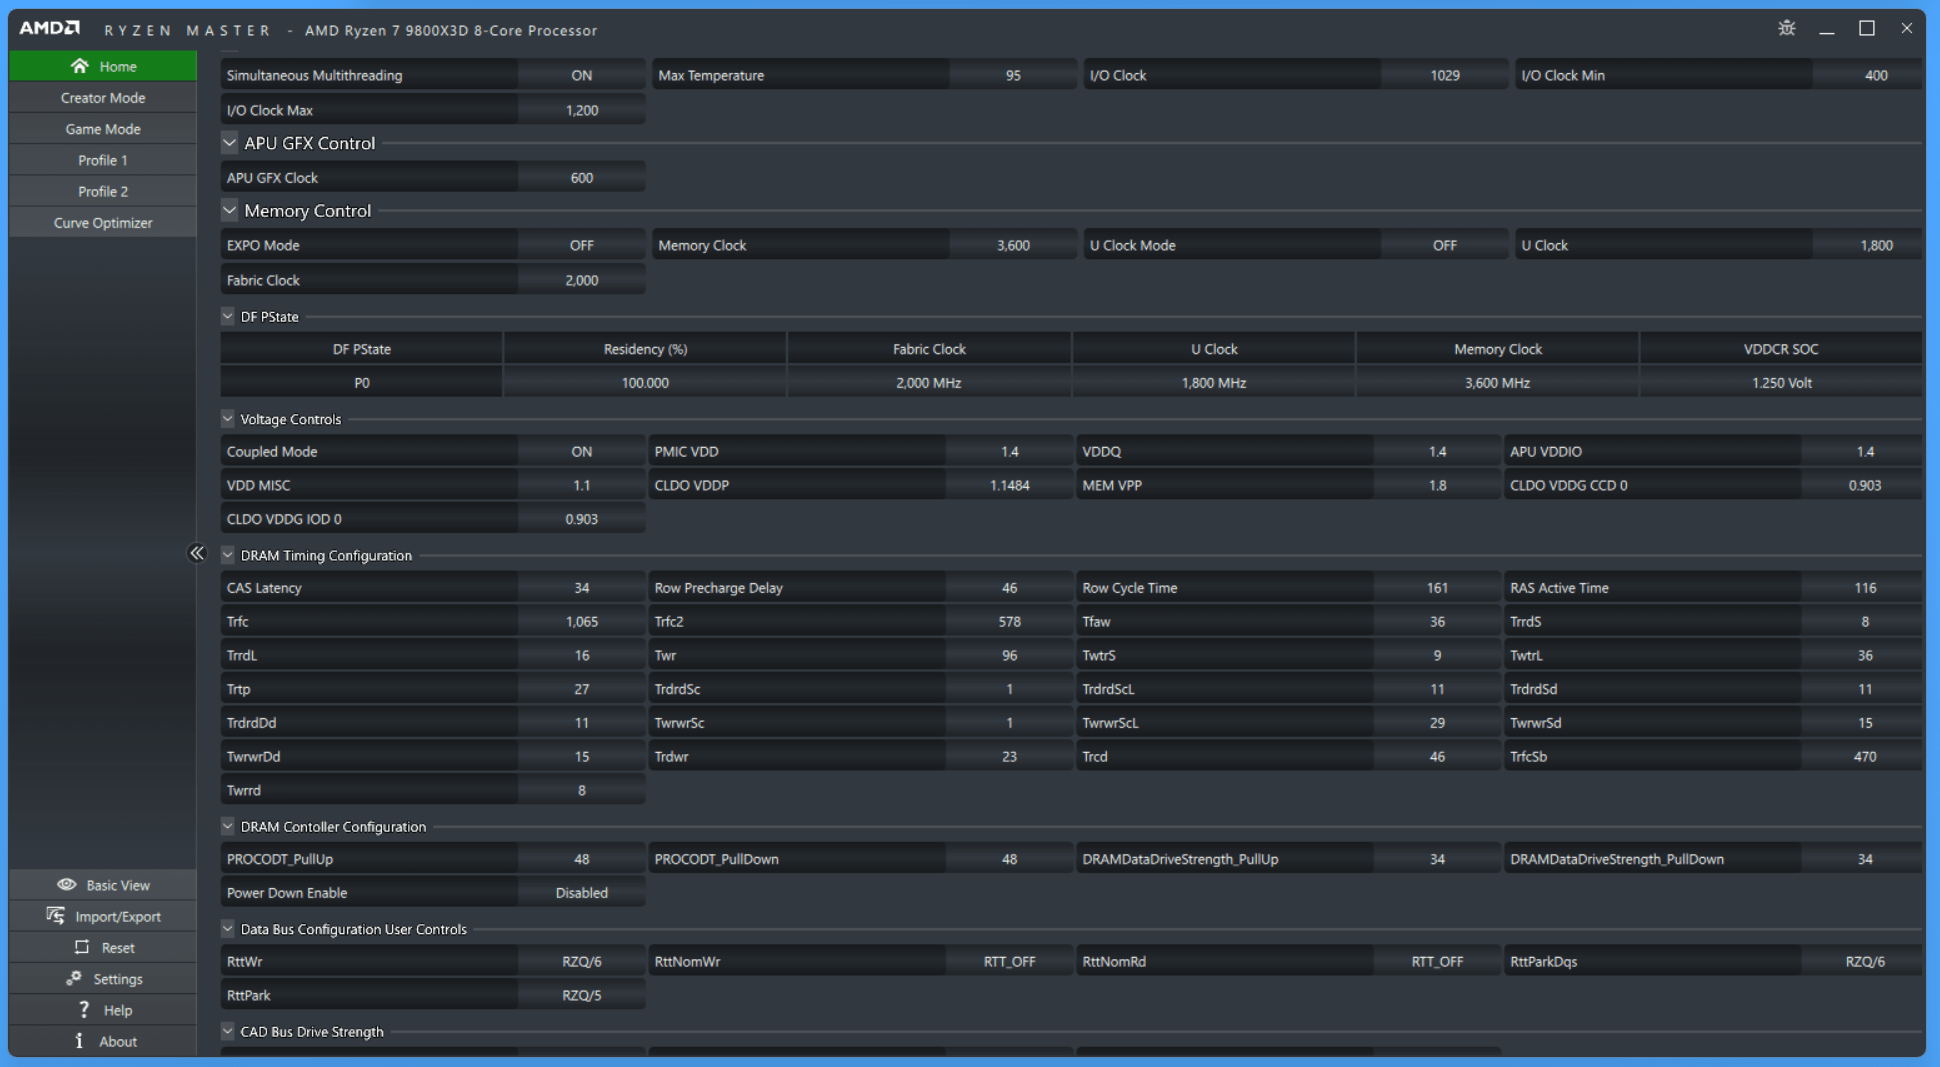
Task: Collapse CAD Bus Drive Strength section
Action: [228, 1031]
